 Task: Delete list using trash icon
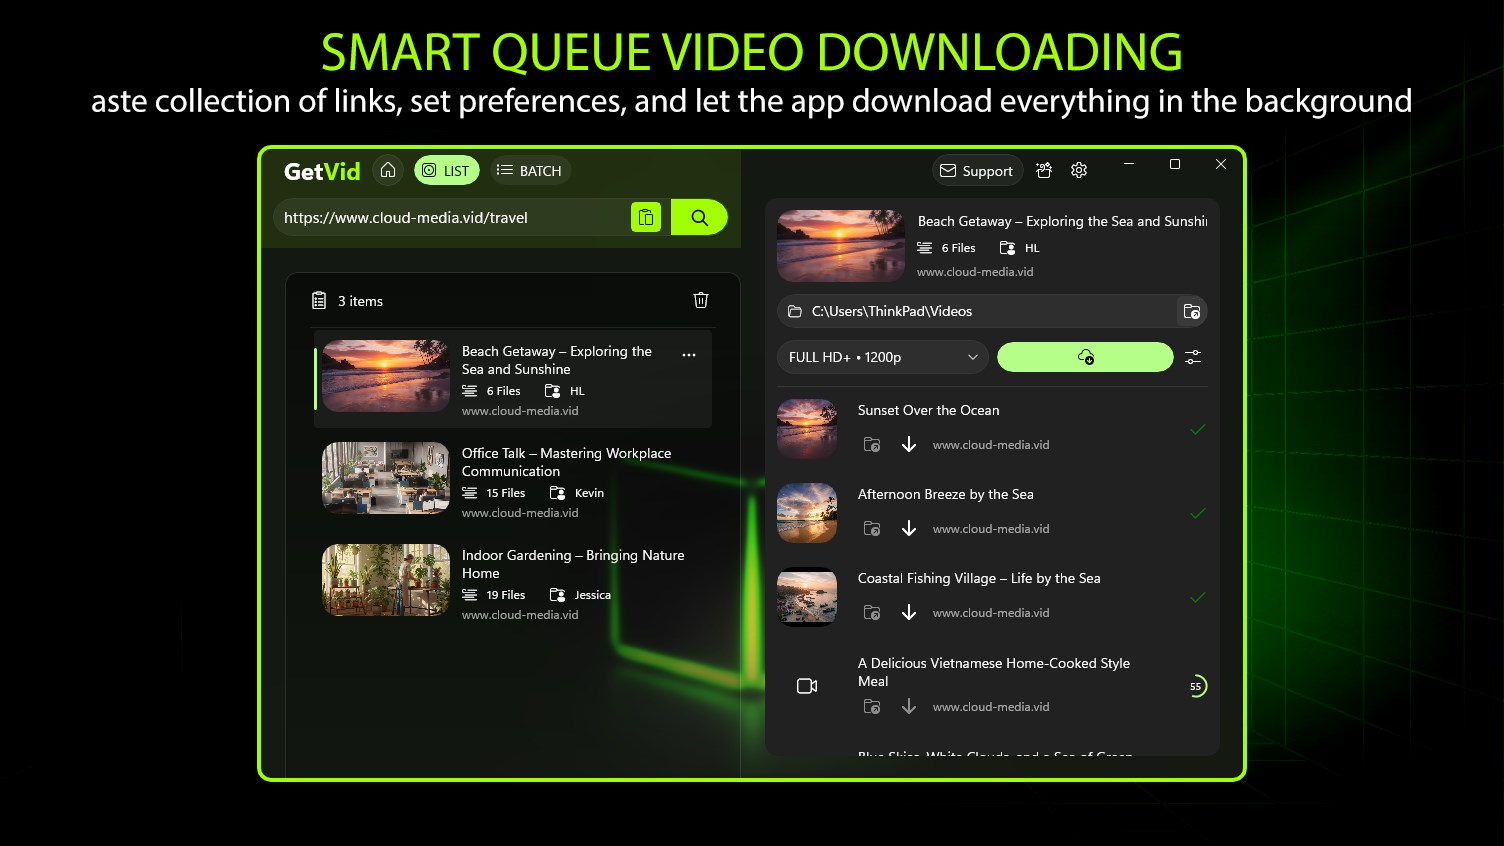[x=701, y=300]
